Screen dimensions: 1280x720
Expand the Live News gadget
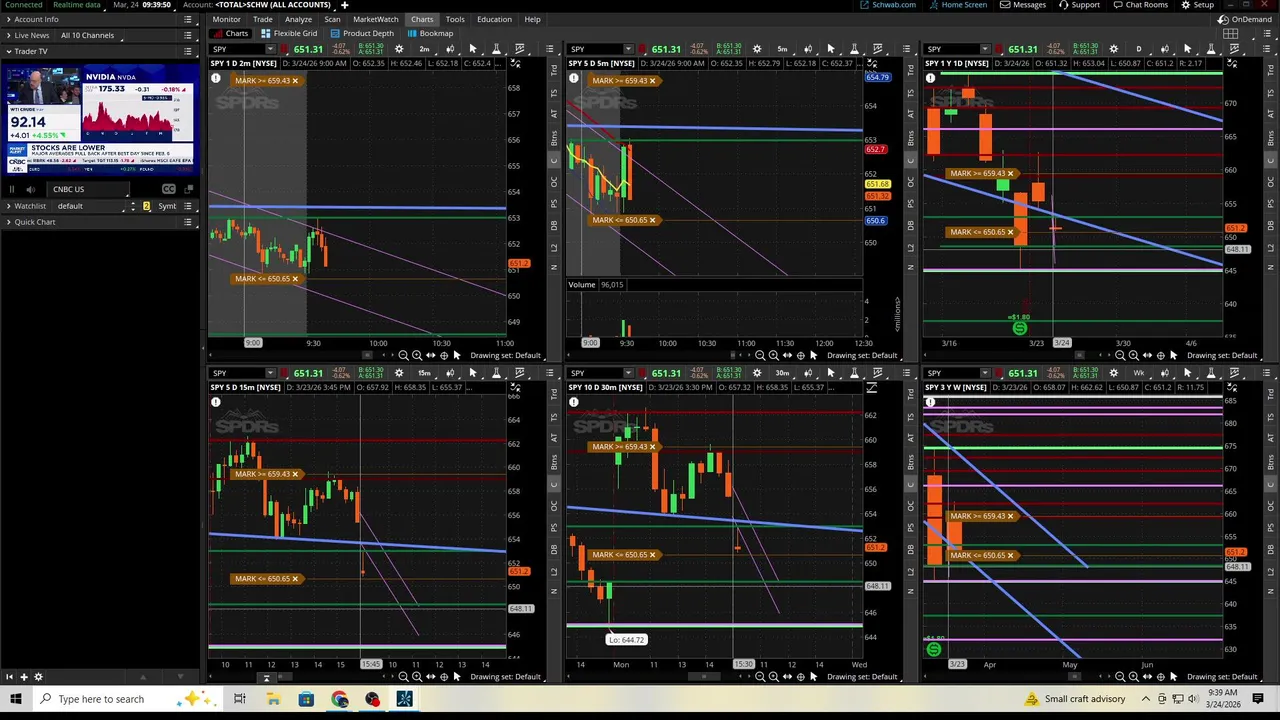pyautogui.click(x=8, y=35)
